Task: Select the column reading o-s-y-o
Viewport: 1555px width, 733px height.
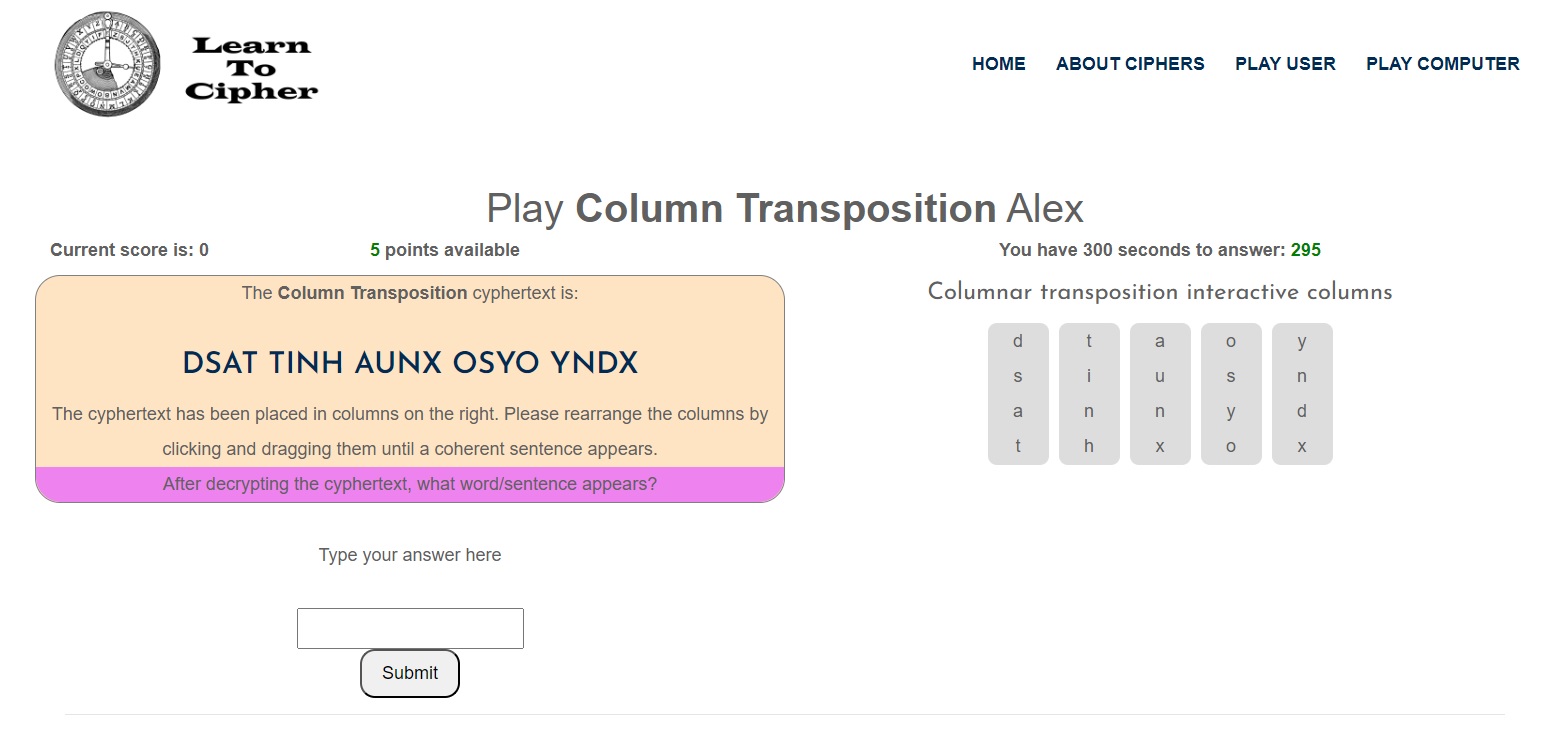Action: click(1231, 394)
